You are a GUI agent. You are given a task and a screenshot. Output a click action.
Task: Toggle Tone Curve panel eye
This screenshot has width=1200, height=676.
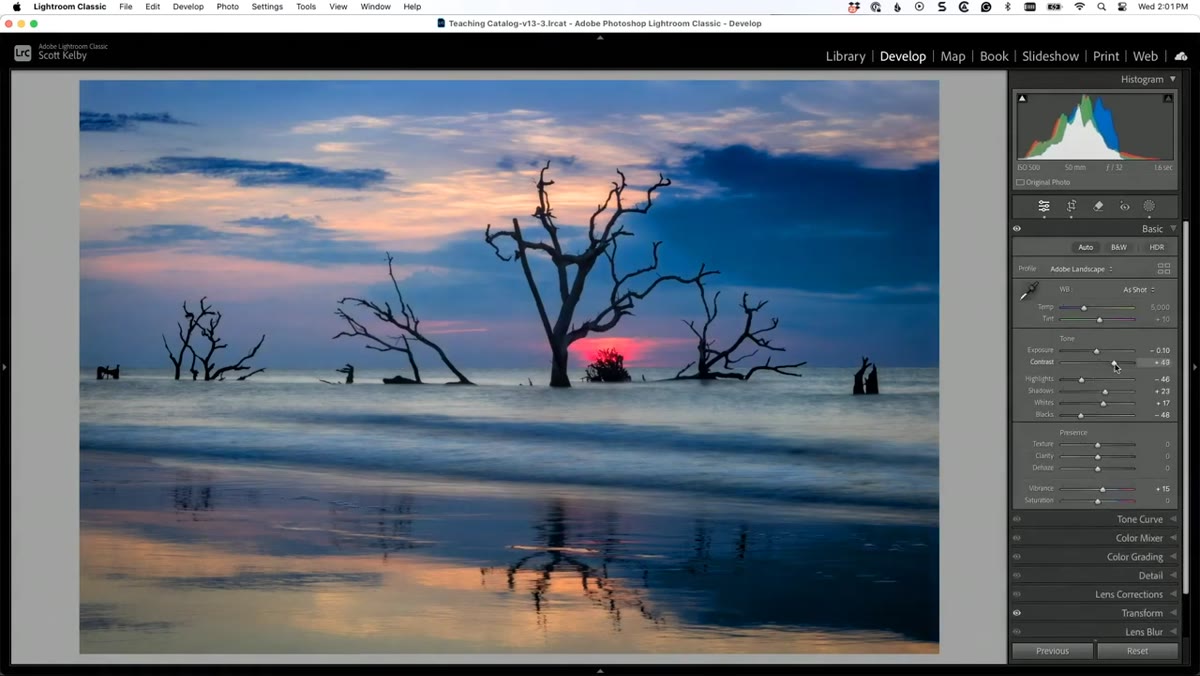tap(1017, 519)
